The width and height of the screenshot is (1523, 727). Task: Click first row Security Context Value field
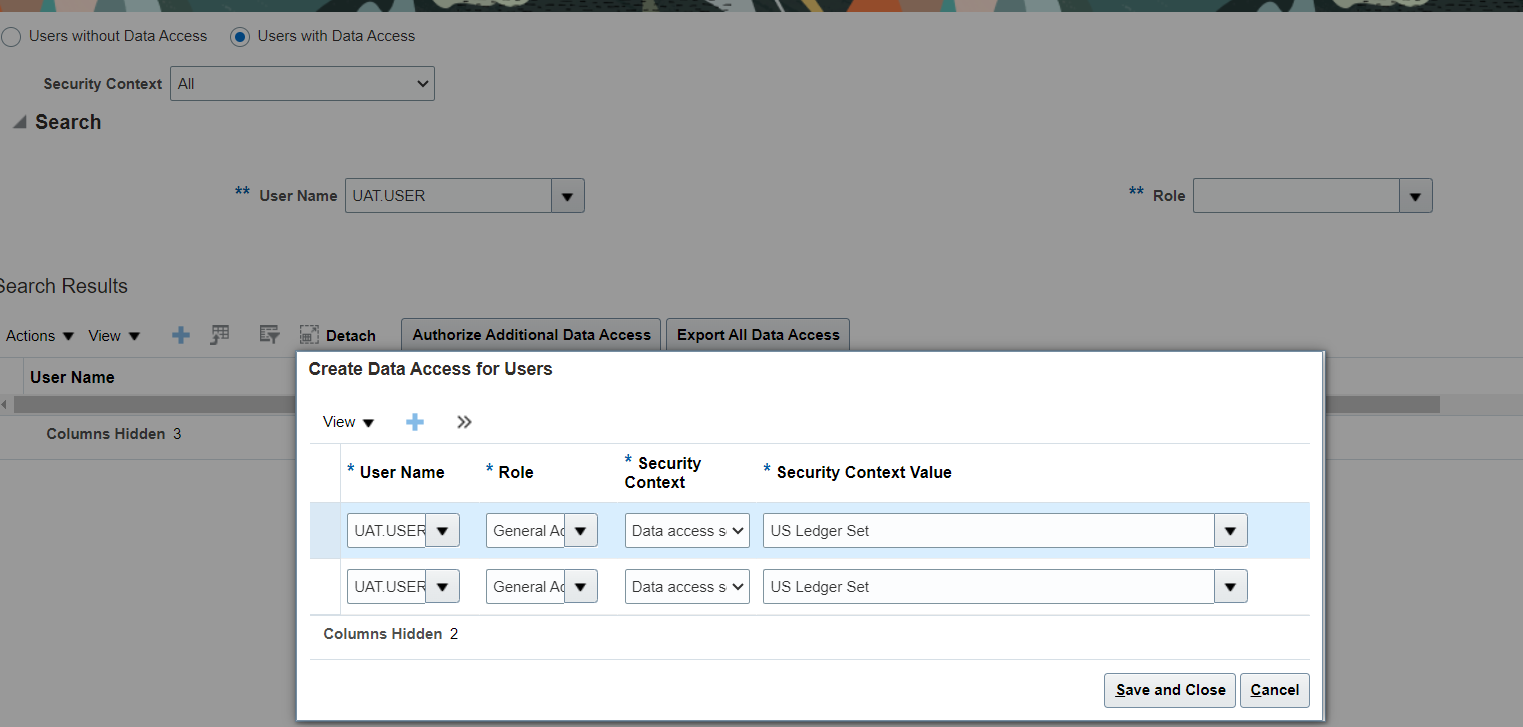pyautogui.click(x=987, y=531)
